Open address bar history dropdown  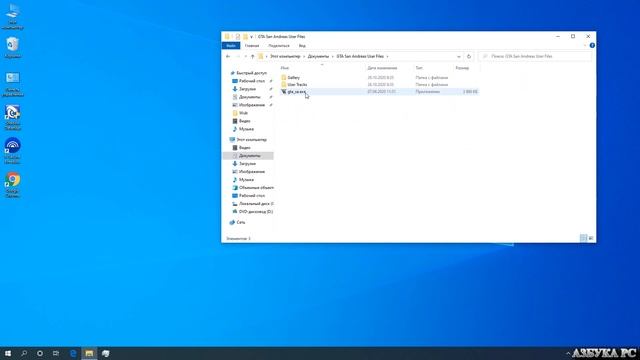click(x=459, y=56)
